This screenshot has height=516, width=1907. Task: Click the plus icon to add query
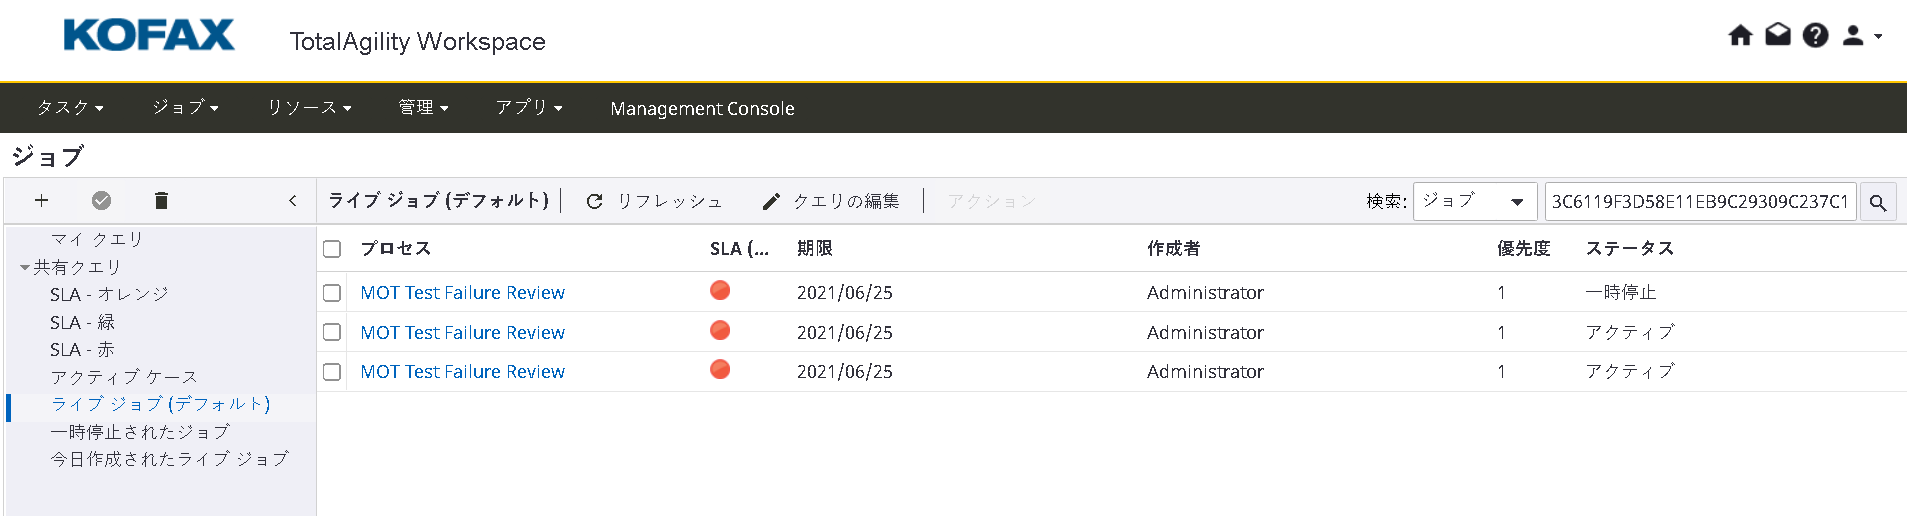41,201
